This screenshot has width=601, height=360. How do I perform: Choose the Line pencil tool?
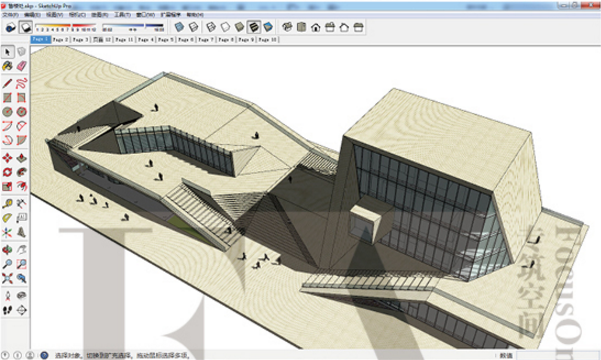click(7, 83)
